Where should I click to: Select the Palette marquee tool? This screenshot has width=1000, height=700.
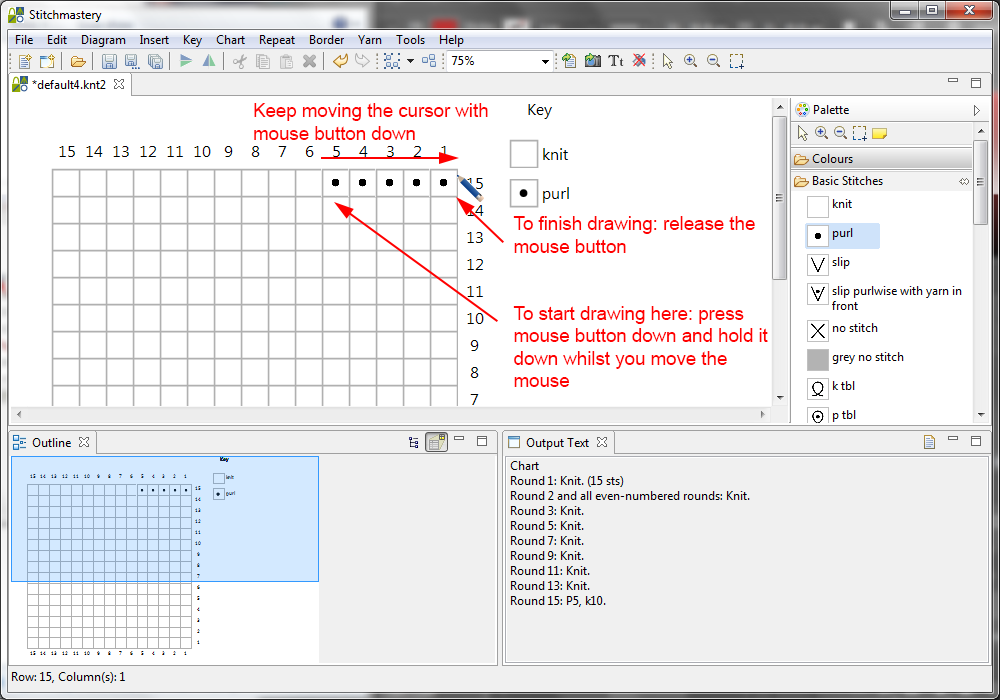click(x=860, y=133)
